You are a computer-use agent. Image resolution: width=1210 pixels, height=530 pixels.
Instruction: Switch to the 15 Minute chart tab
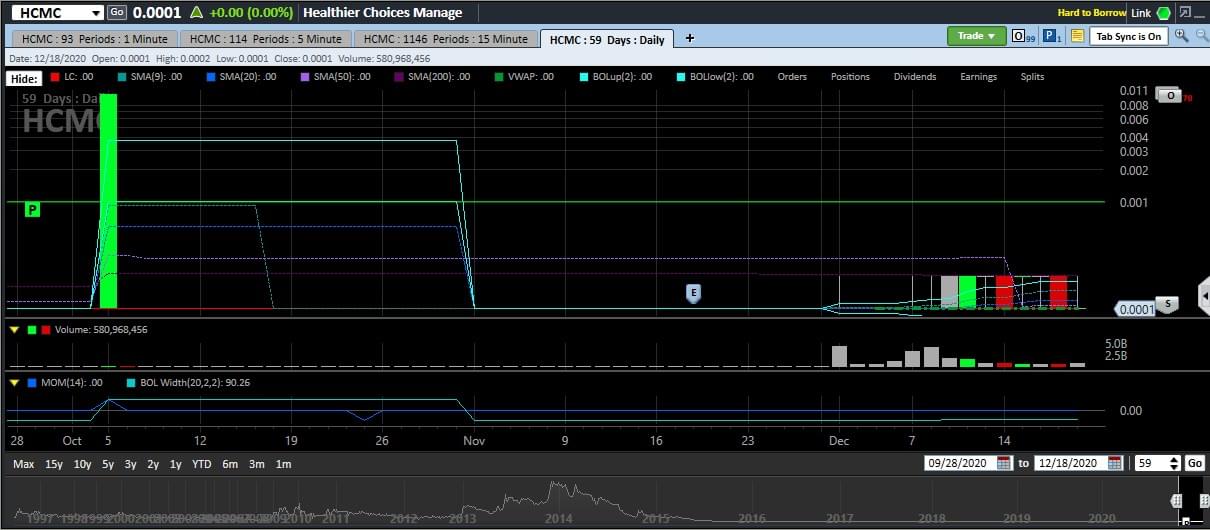[x=445, y=39]
